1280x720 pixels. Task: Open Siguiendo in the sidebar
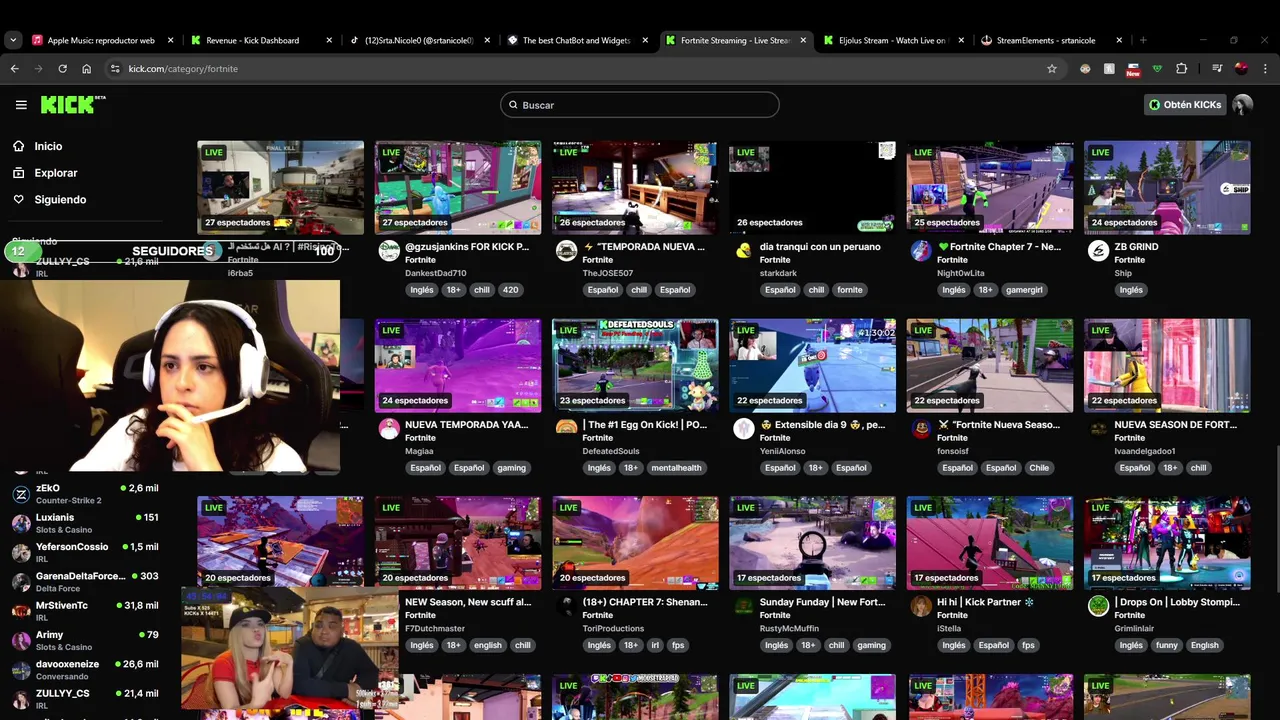pyautogui.click(x=60, y=199)
